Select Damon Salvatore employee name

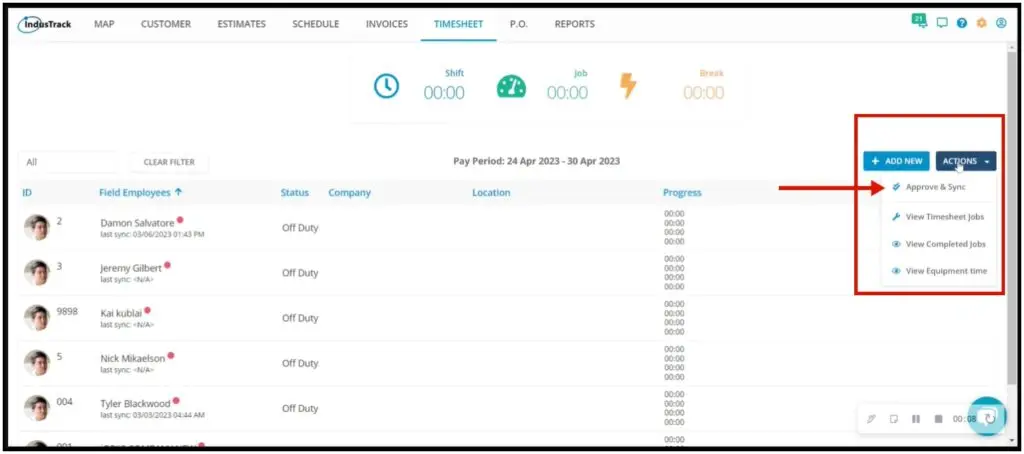coord(137,223)
